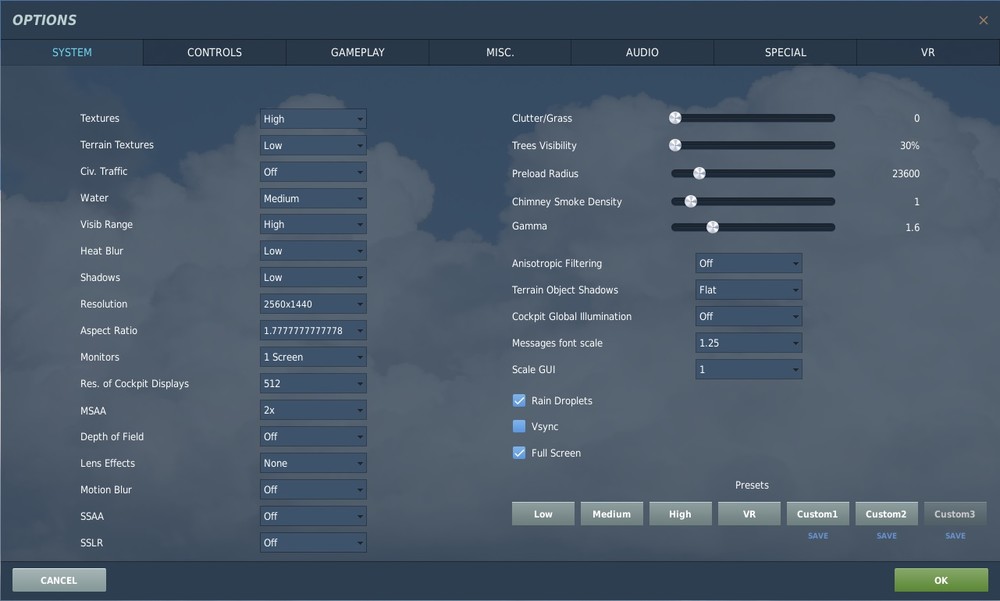Open the Scale GUI dropdown

coord(748,368)
